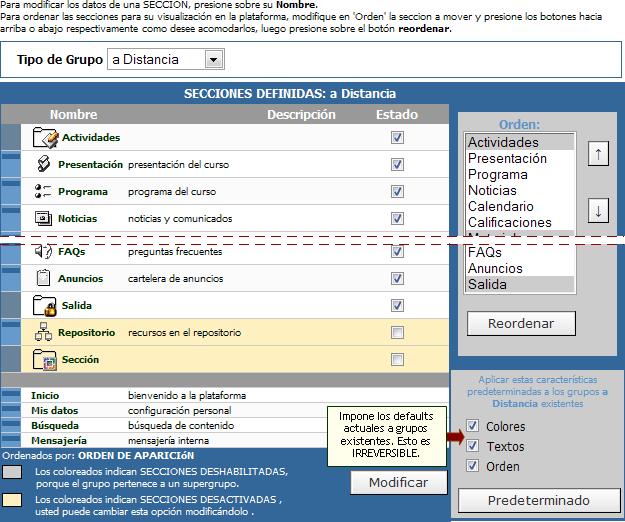This screenshot has width=625, height=522.
Task: Click the Sección folder icon
Action: [45, 360]
